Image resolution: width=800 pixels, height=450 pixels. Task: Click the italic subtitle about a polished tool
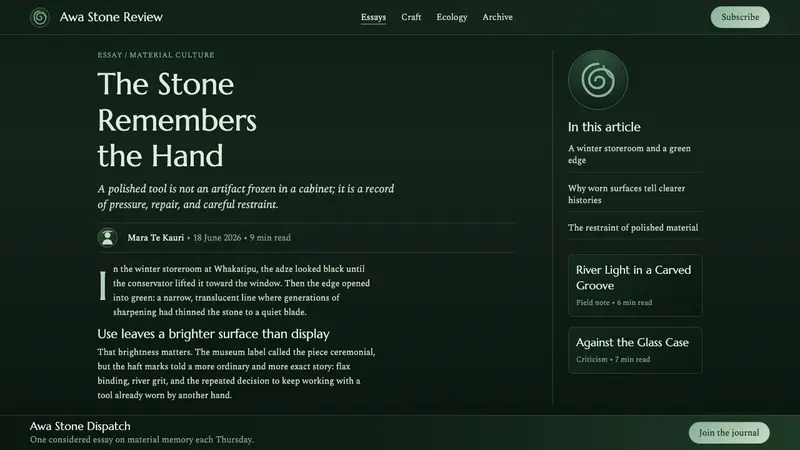pos(246,196)
